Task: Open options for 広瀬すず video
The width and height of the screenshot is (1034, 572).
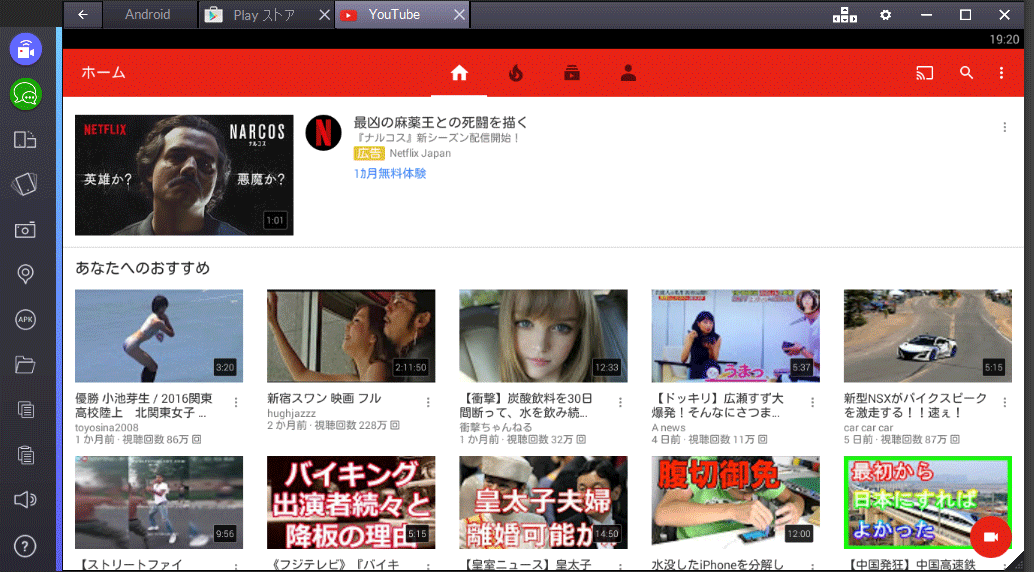Action: 812,402
